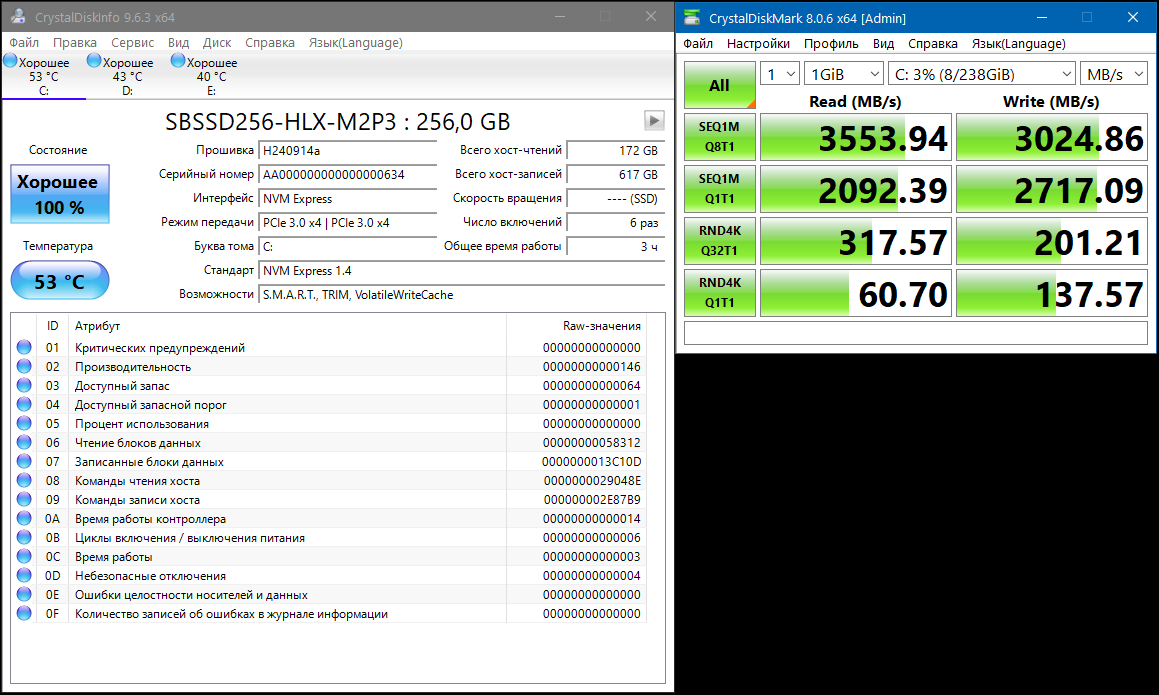Click total host reads value 172 GB
The image size is (1159, 695).
point(615,151)
